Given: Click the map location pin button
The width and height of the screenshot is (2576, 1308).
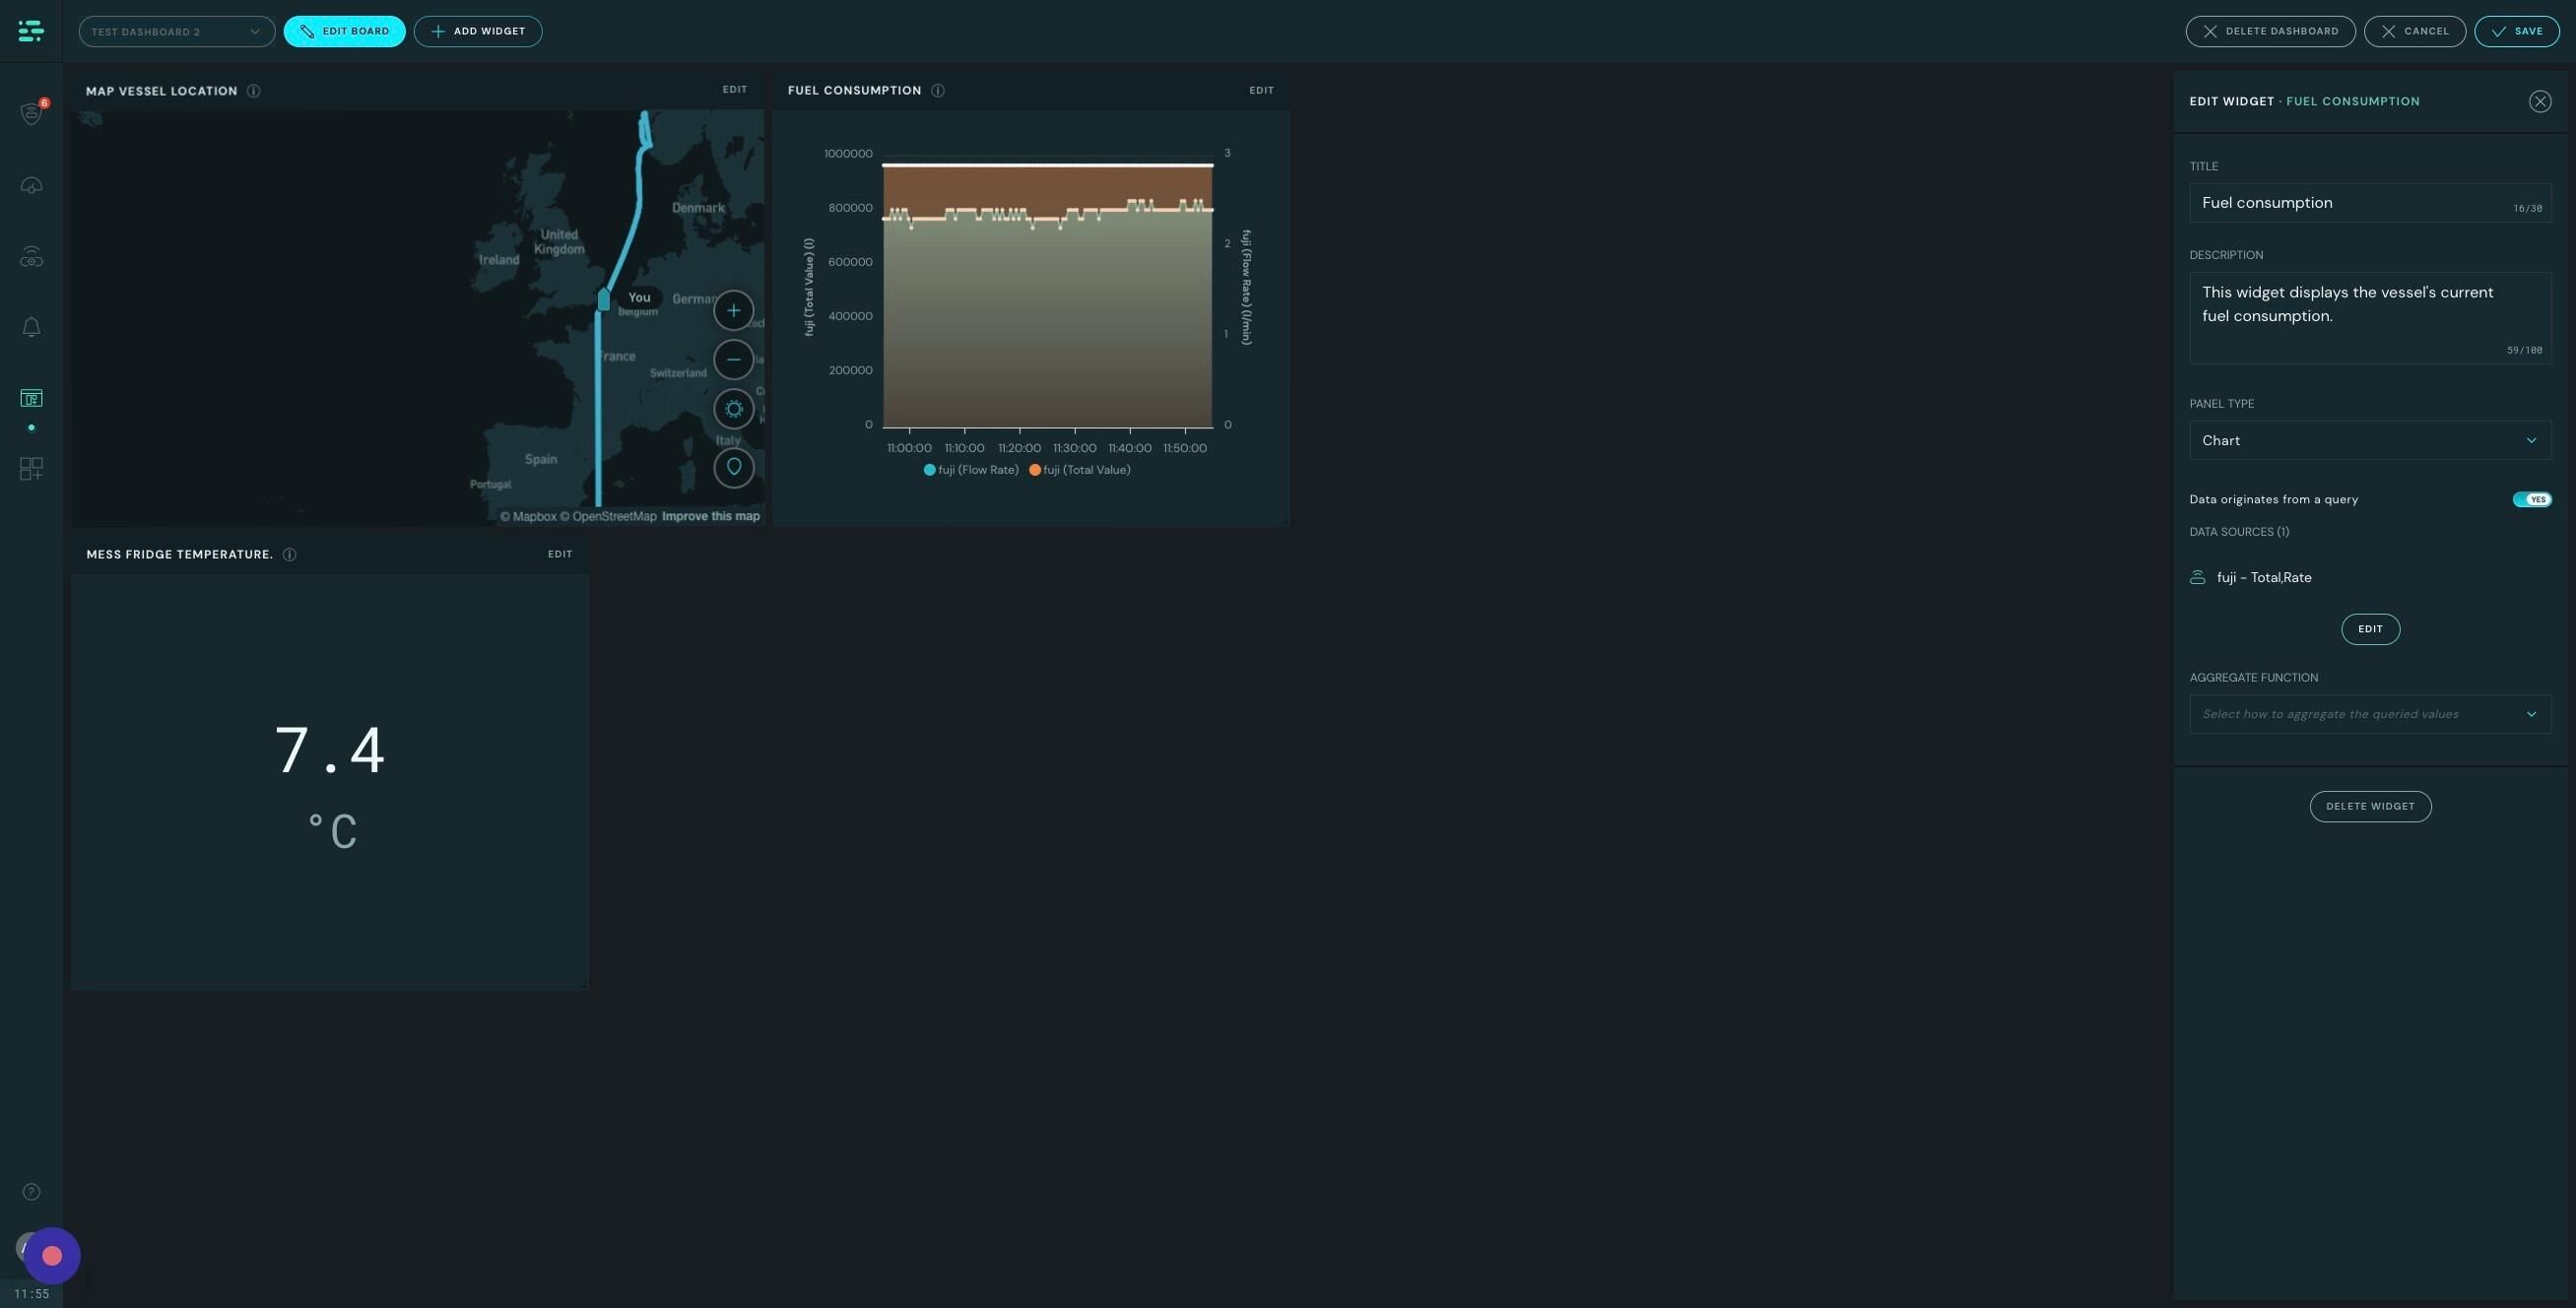Looking at the screenshot, I should (733, 467).
